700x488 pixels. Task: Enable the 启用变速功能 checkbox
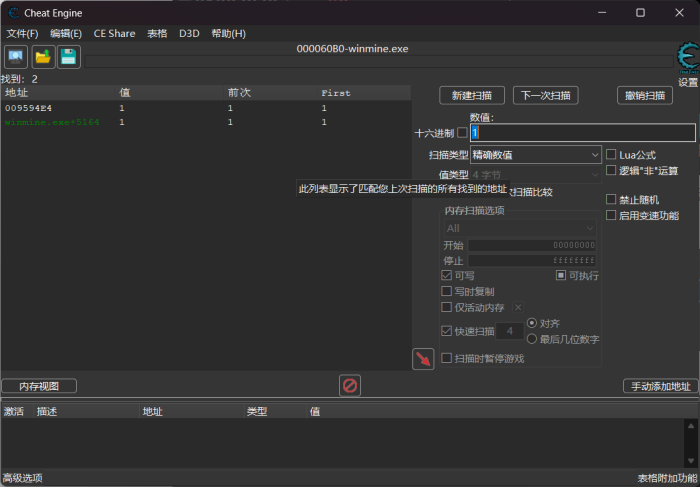pos(611,215)
